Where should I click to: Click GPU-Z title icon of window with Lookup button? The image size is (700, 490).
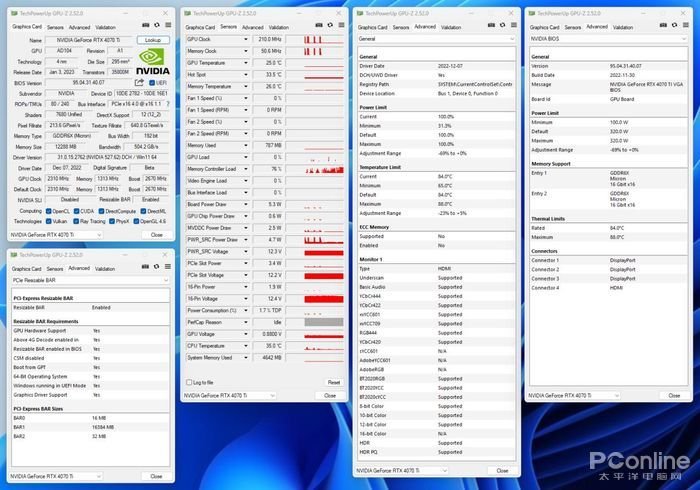tap(14, 13)
